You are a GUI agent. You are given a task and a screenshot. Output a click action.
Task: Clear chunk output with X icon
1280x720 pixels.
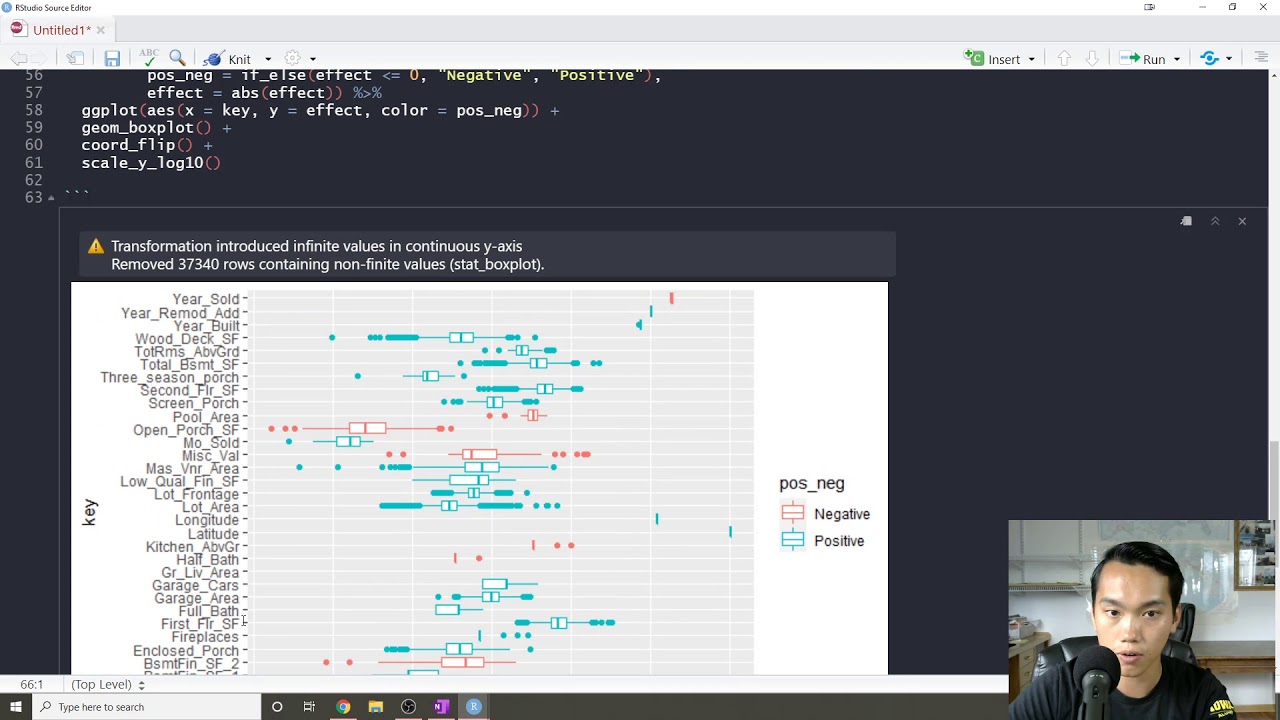[1242, 221]
